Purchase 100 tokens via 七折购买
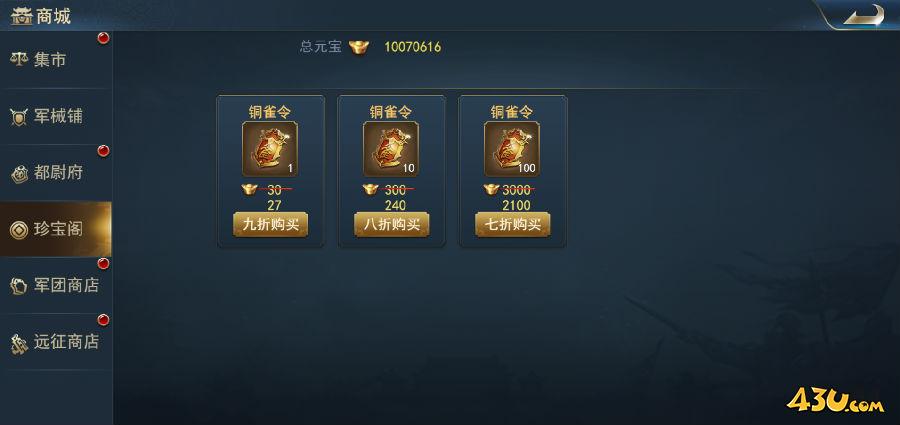This screenshot has width=900, height=425. tap(513, 225)
